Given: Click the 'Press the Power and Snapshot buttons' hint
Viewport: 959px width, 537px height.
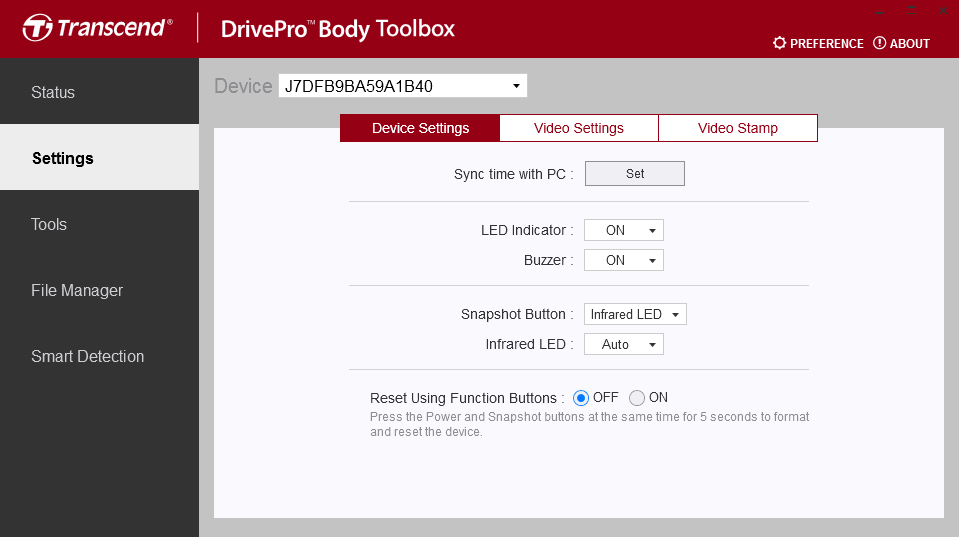Looking at the screenshot, I should (x=590, y=424).
